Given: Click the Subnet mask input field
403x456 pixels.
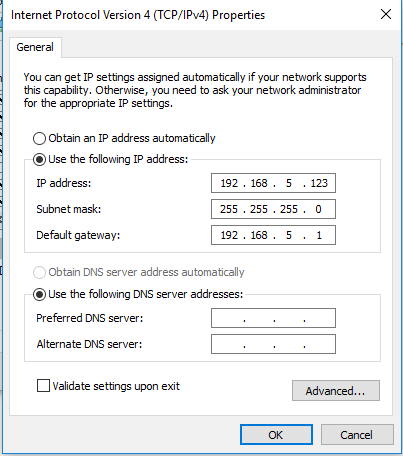Looking at the screenshot, I should coord(273,209).
